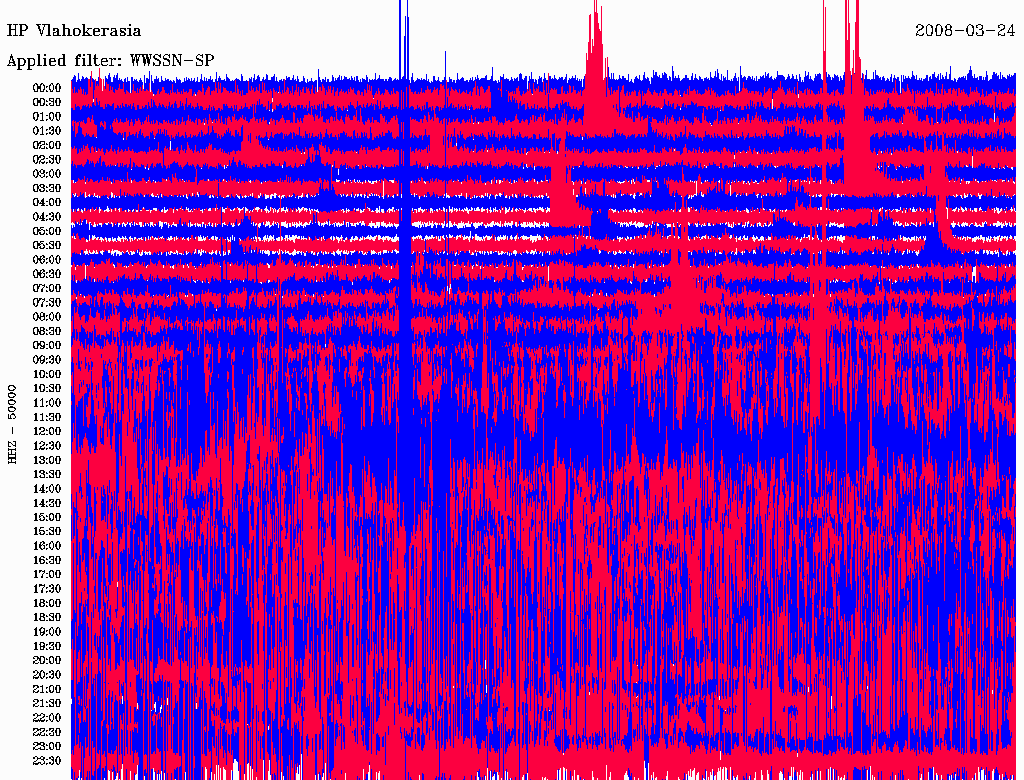This screenshot has height=780, width=1024.
Task: Select the 21:00 time row label
Action: pos(47,689)
